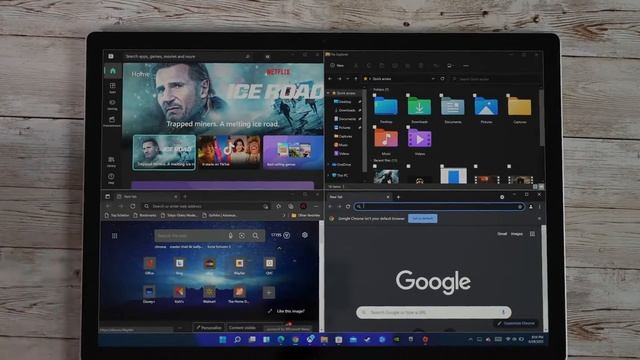Screen dimensions: 640x360
Task: Open Edge tab actions menu icon
Action: (107, 197)
